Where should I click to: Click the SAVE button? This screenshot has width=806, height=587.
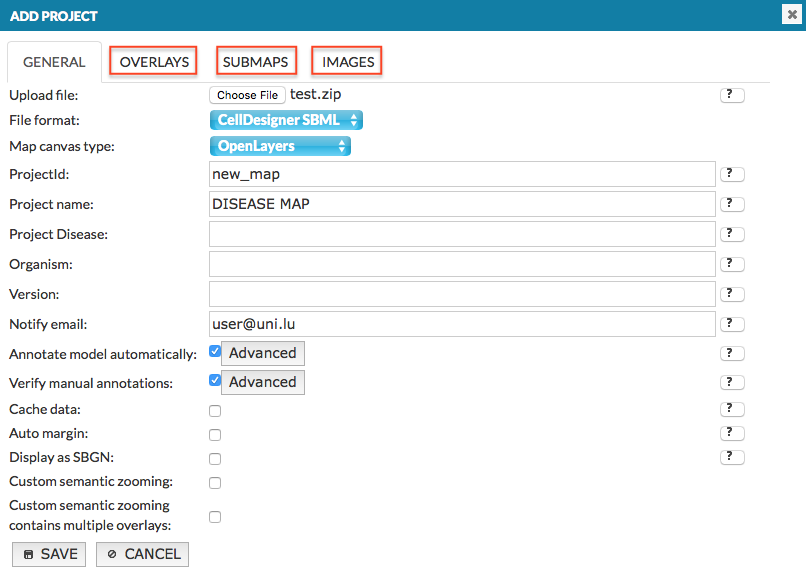coord(49,554)
